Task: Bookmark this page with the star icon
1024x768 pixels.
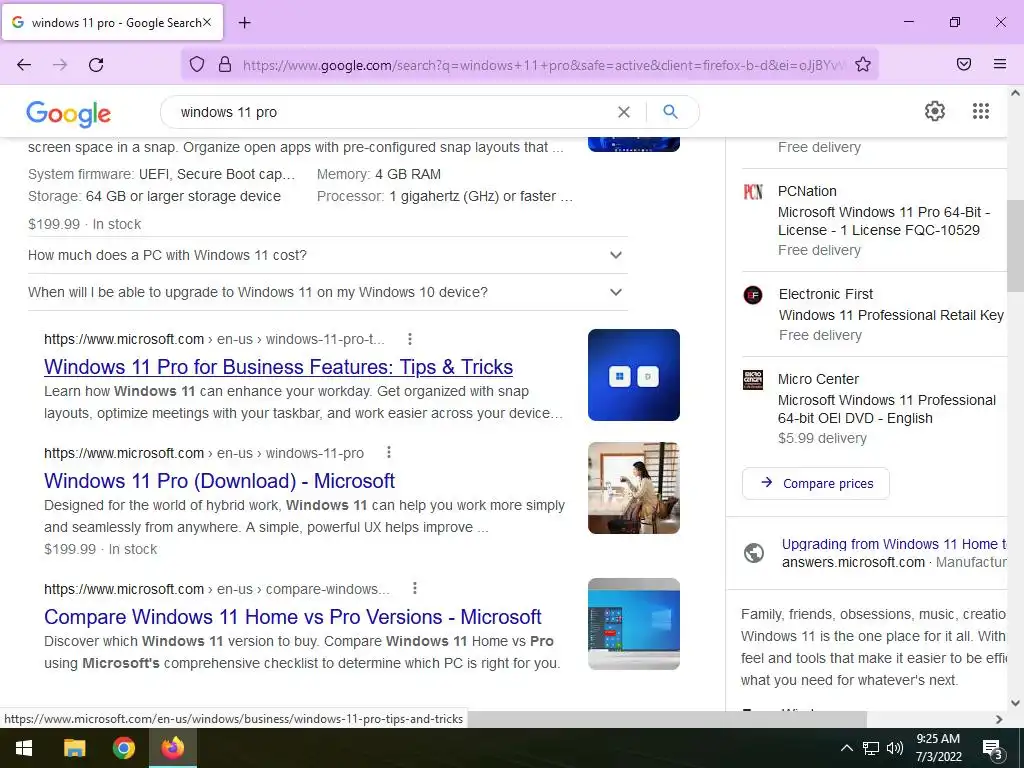Action: coord(863,64)
